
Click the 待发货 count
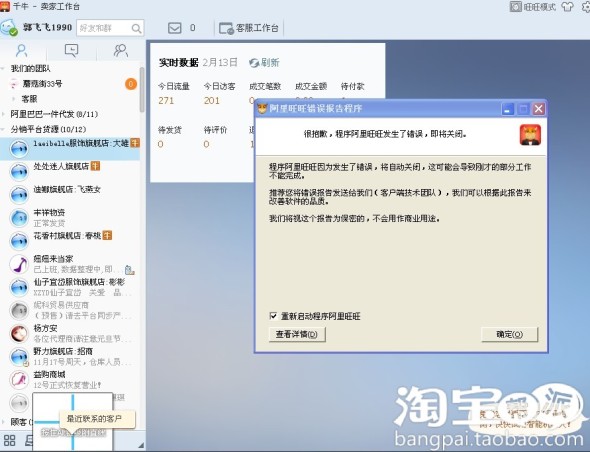coord(161,144)
